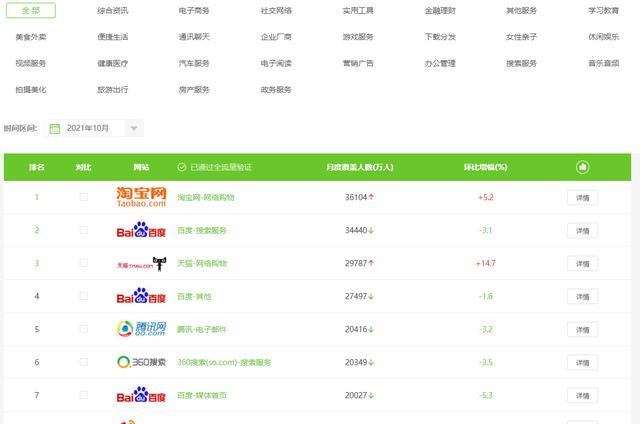
Task: Click the Tmall cat logo in row 3
Action: (141, 264)
